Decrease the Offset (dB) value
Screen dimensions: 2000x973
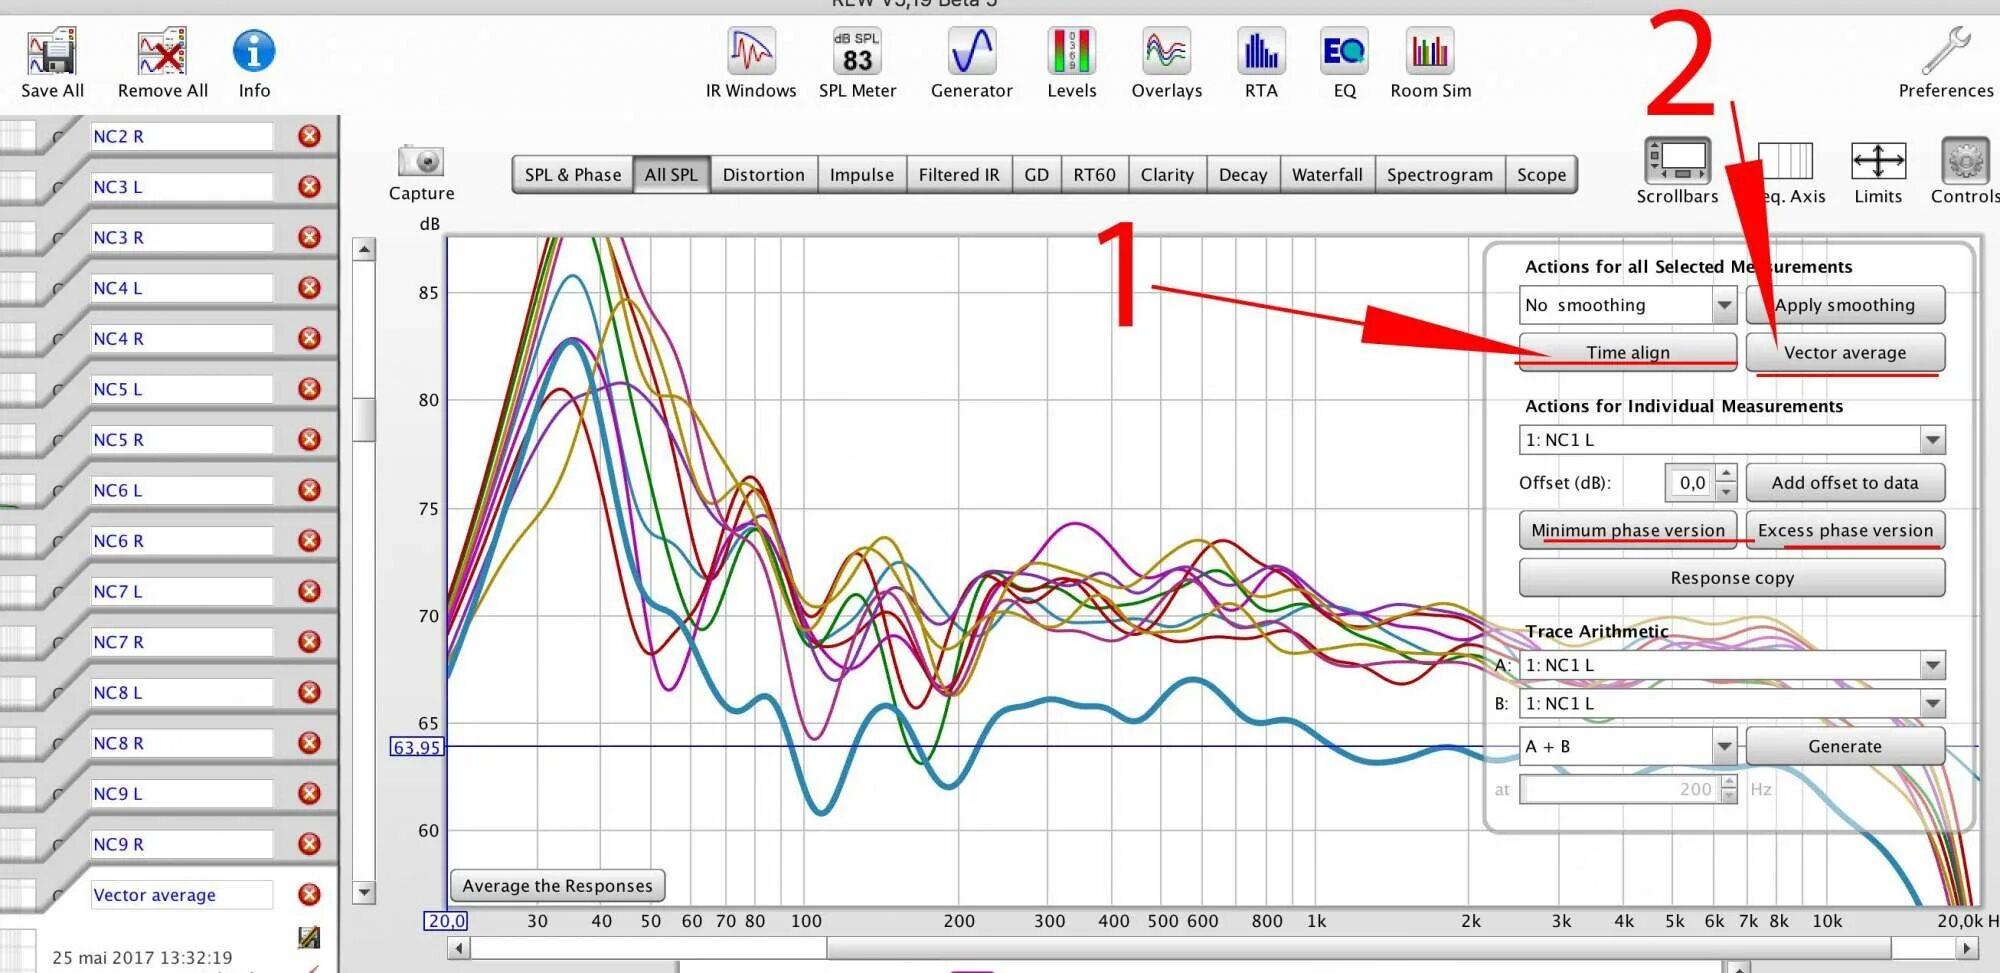pos(1726,491)
